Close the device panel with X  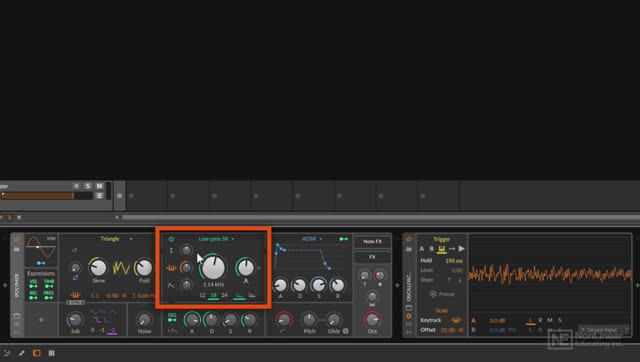[x=19, y=217]
